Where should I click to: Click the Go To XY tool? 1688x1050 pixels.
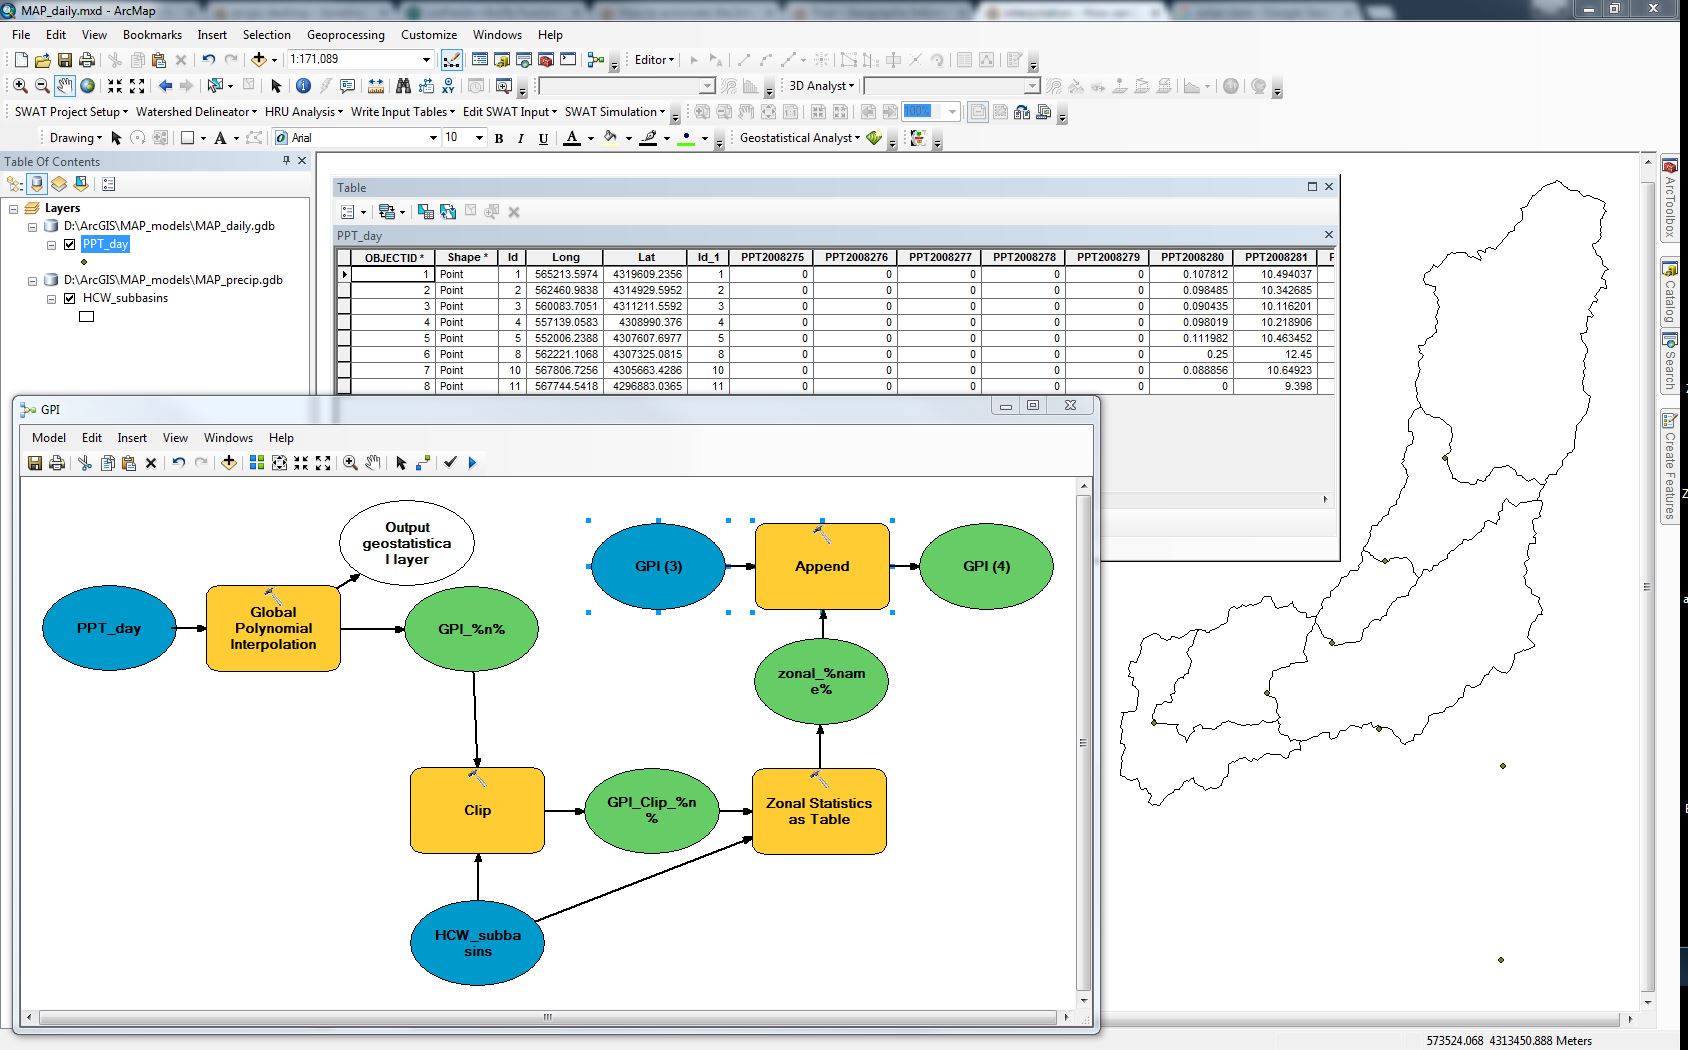(x=448, y=86)
